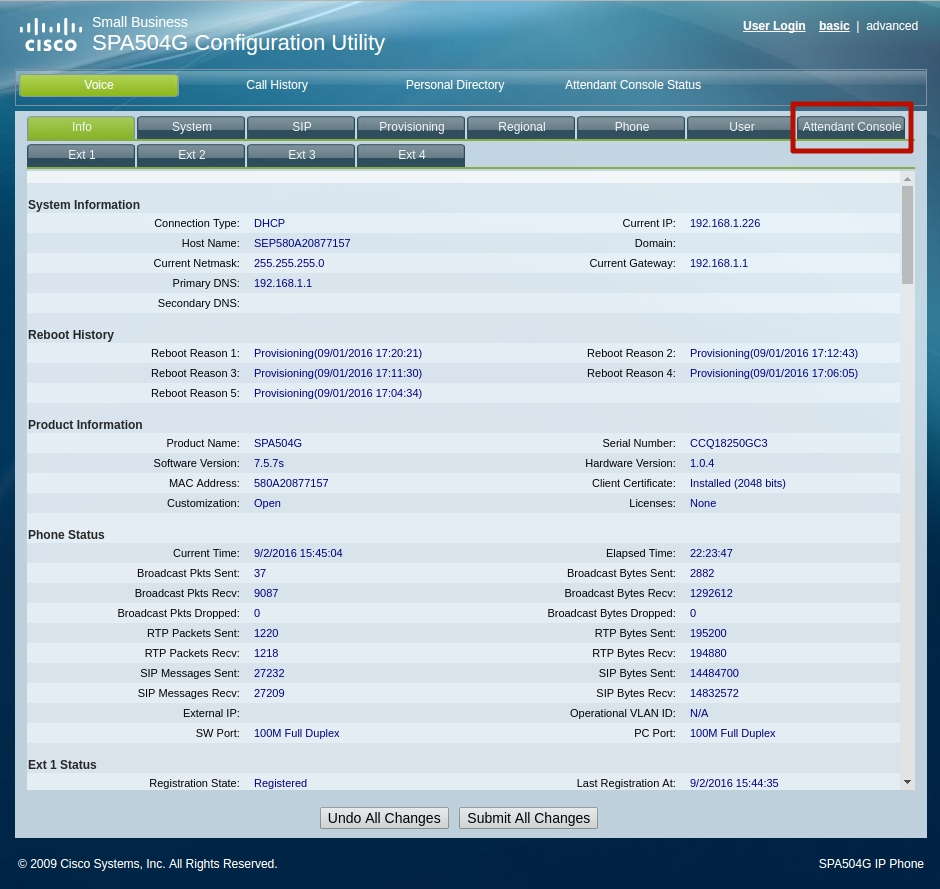The image size is (940, 889).
Task: Click SIP Bytes Recv value 14832572
Action: coord(714,694)
